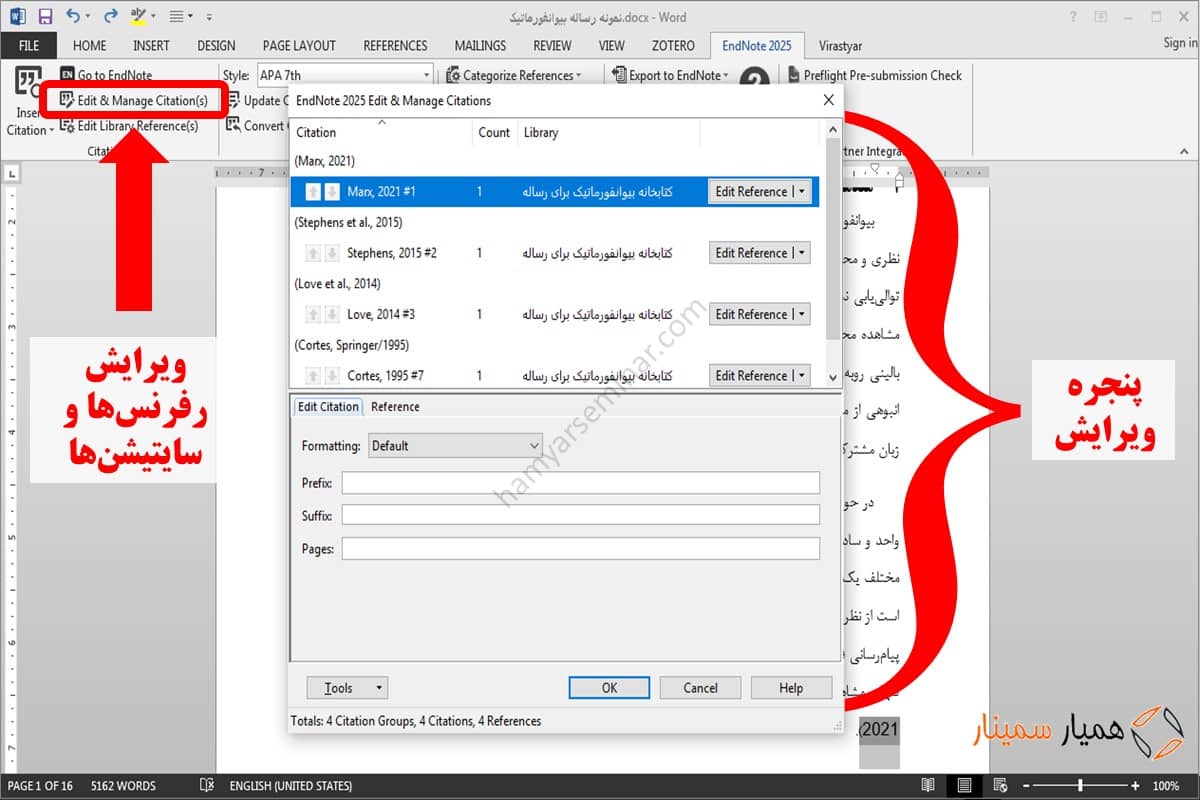
Task: Switch to the PAGE LAYOUT ribbon tab
Action: [x=299, y=45]
